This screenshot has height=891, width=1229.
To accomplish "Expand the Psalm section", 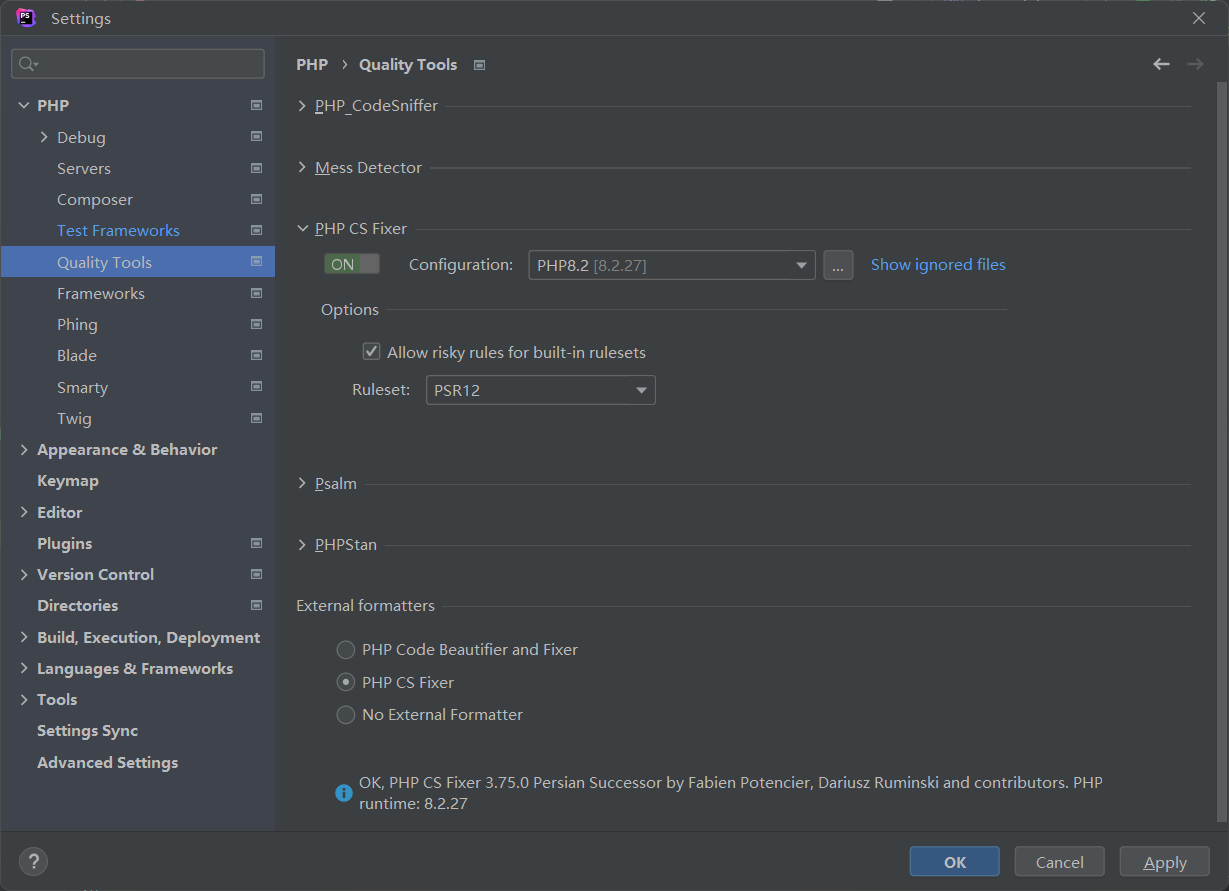I will 302,483.
